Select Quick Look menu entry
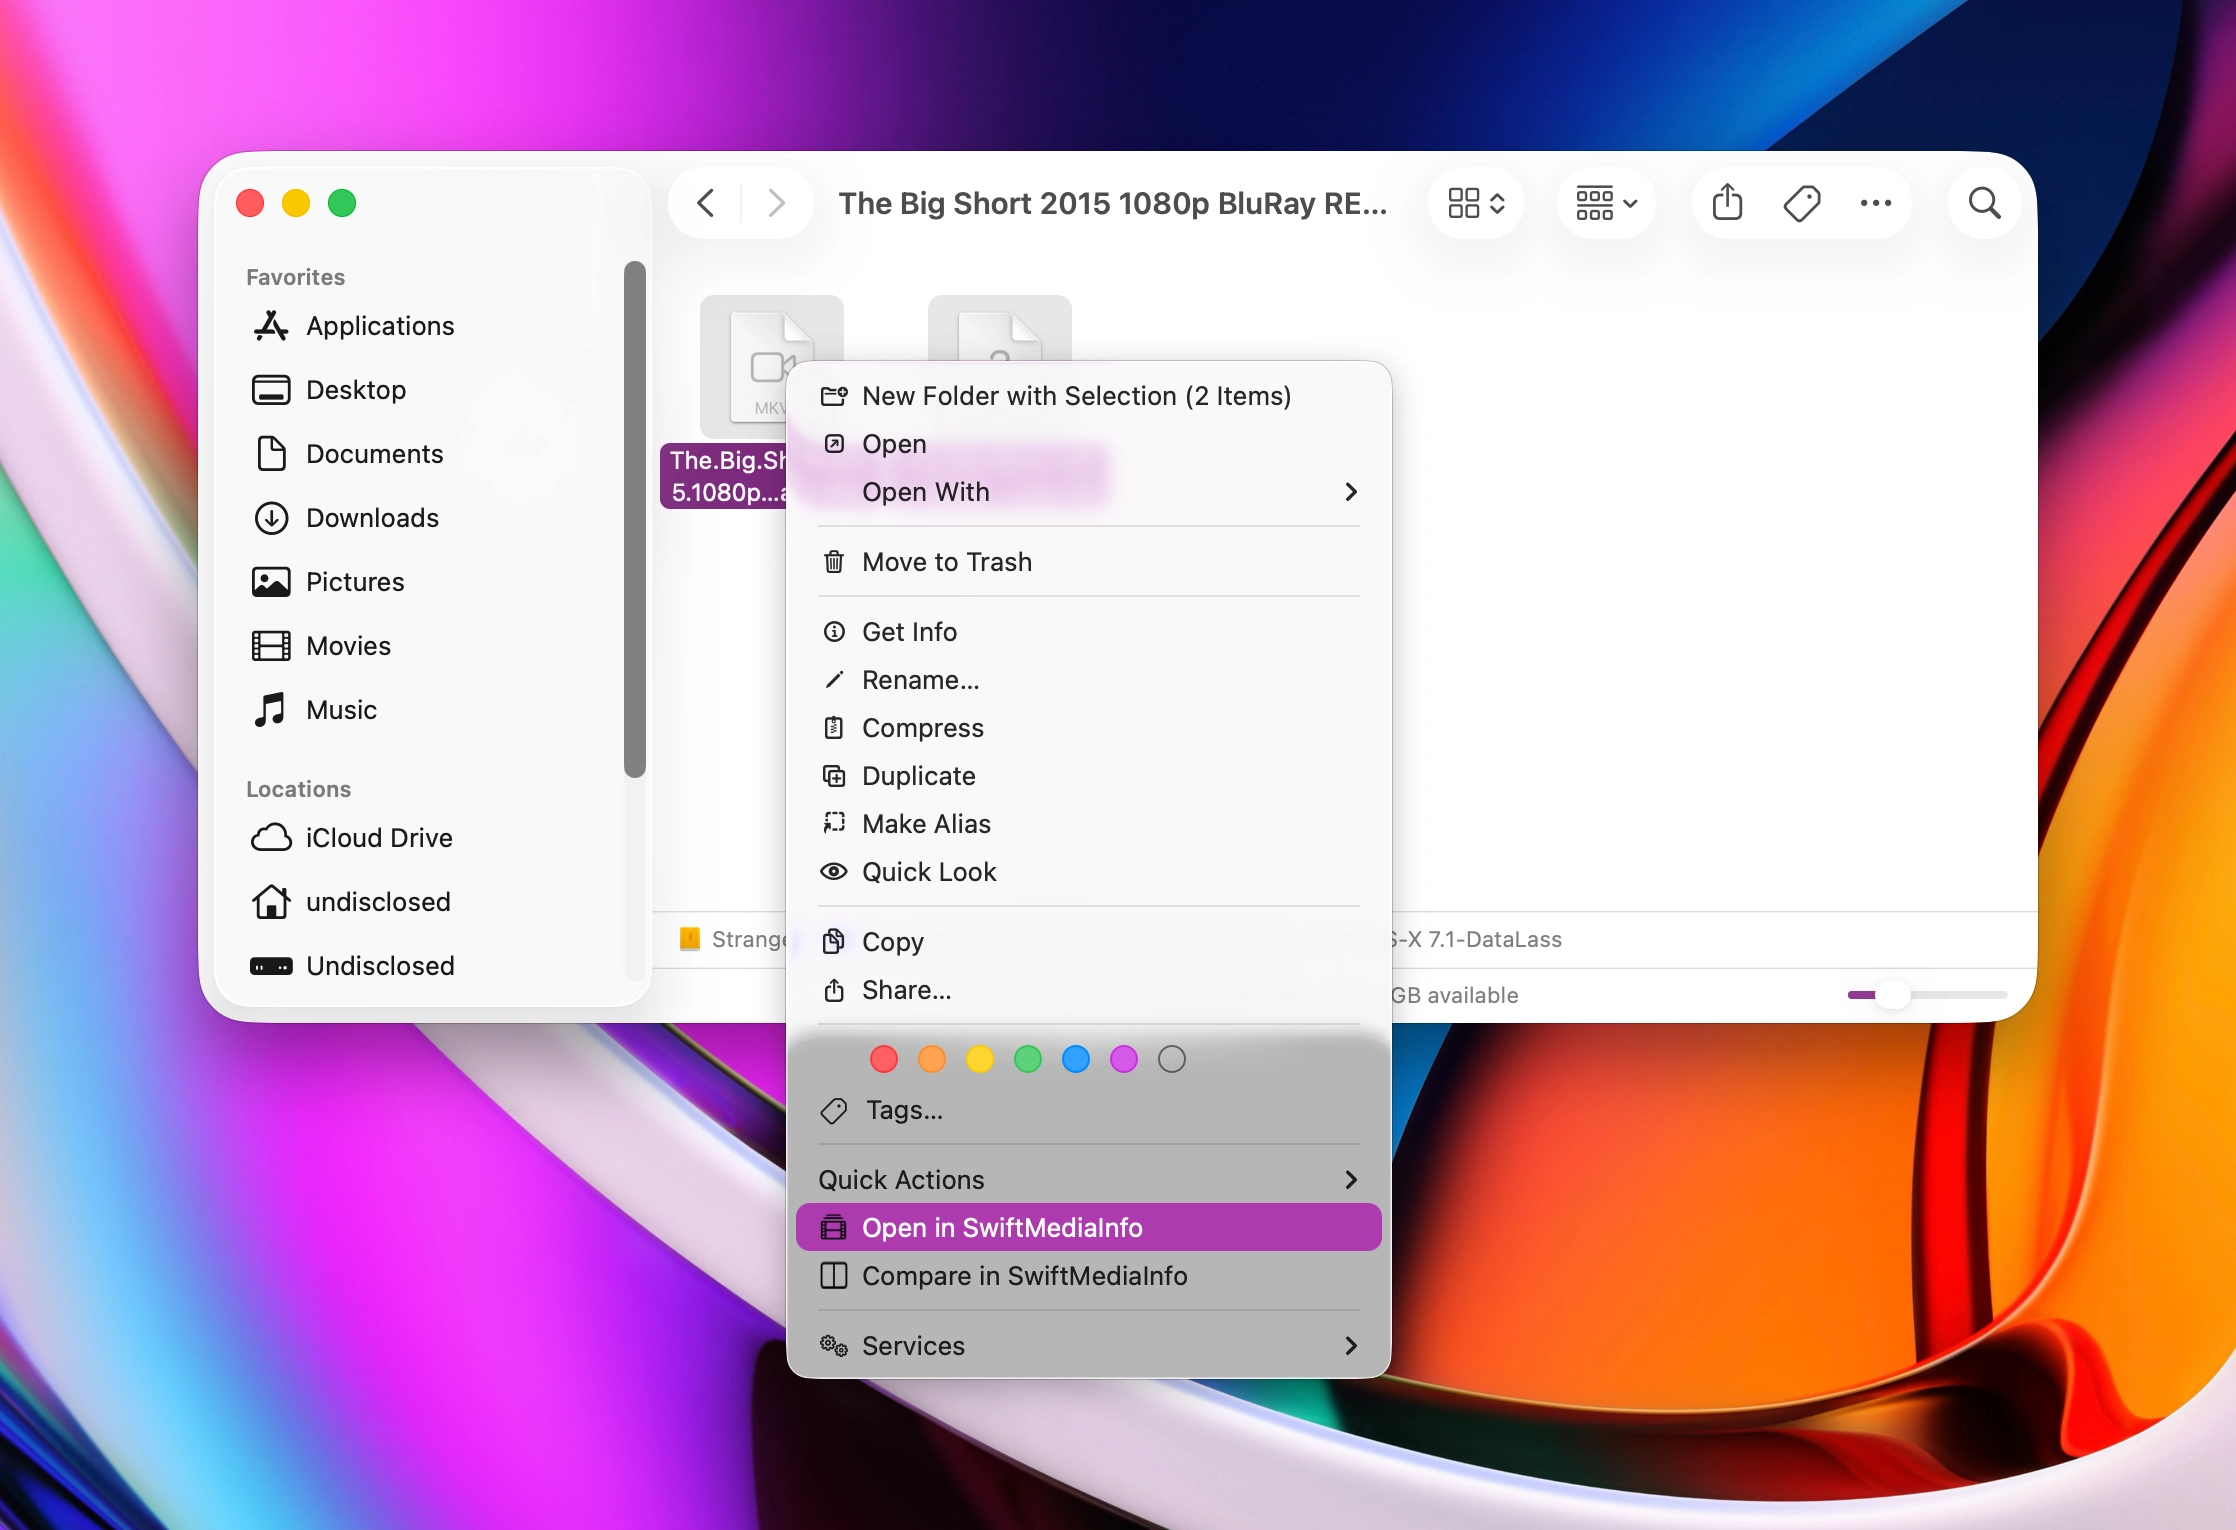 [x=1088, y=871]
